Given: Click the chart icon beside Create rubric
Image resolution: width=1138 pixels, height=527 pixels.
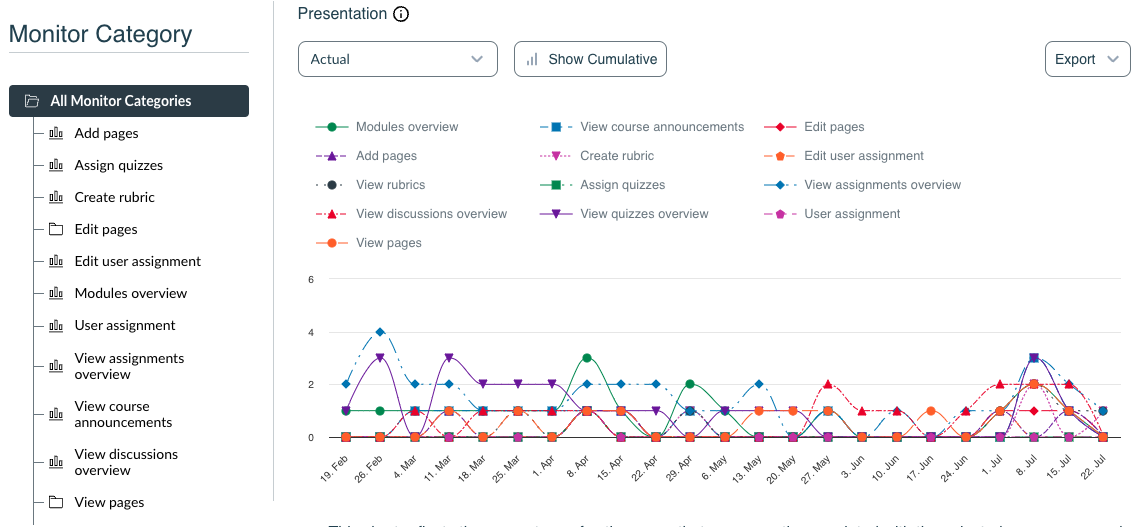Looking at the screenshot, I should pyautogui.click(x=56, y=197).
